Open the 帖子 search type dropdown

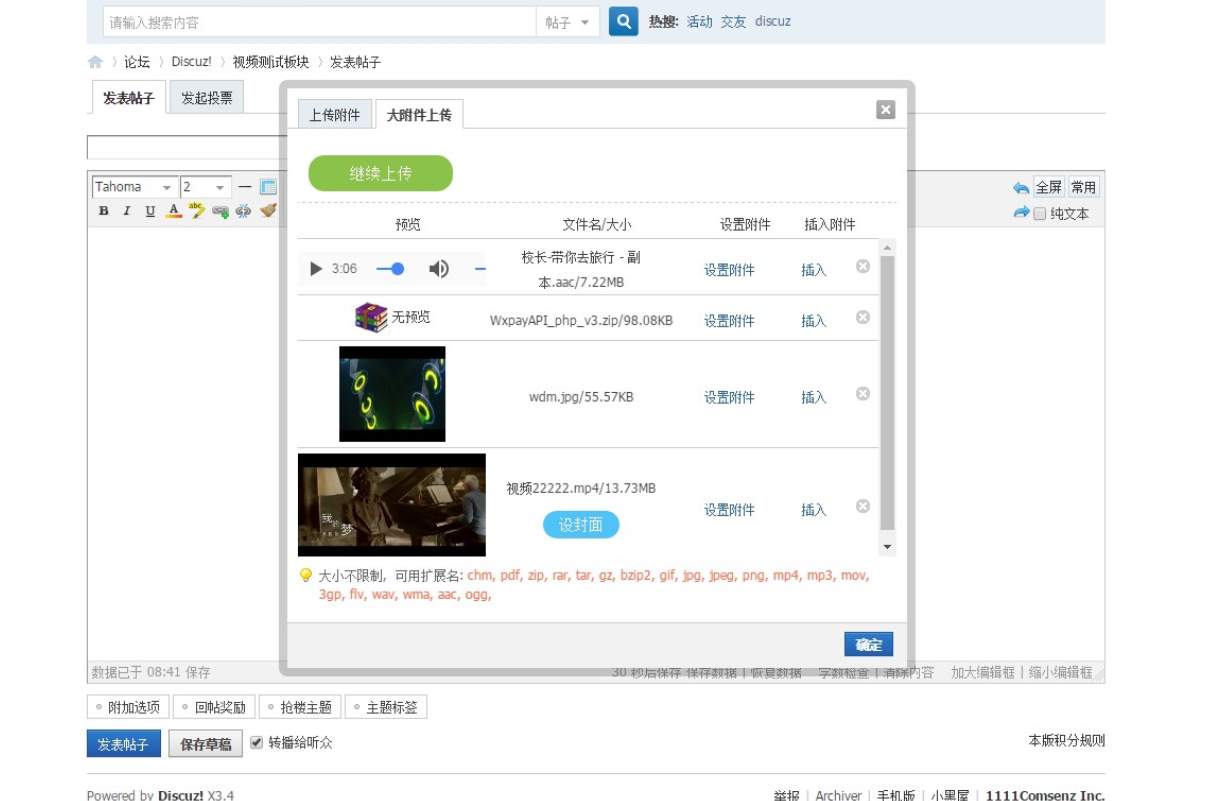pyautogui.click(x=568, y=22)
